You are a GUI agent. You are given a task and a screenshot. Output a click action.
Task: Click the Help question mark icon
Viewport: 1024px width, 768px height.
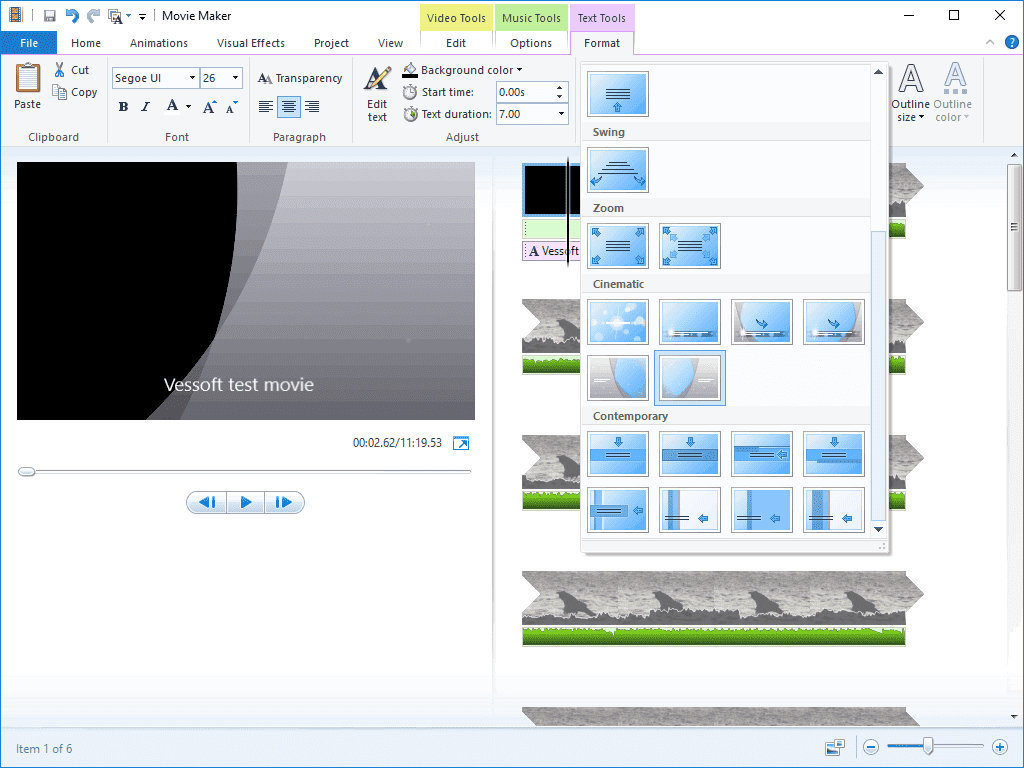coord(1012,42)
